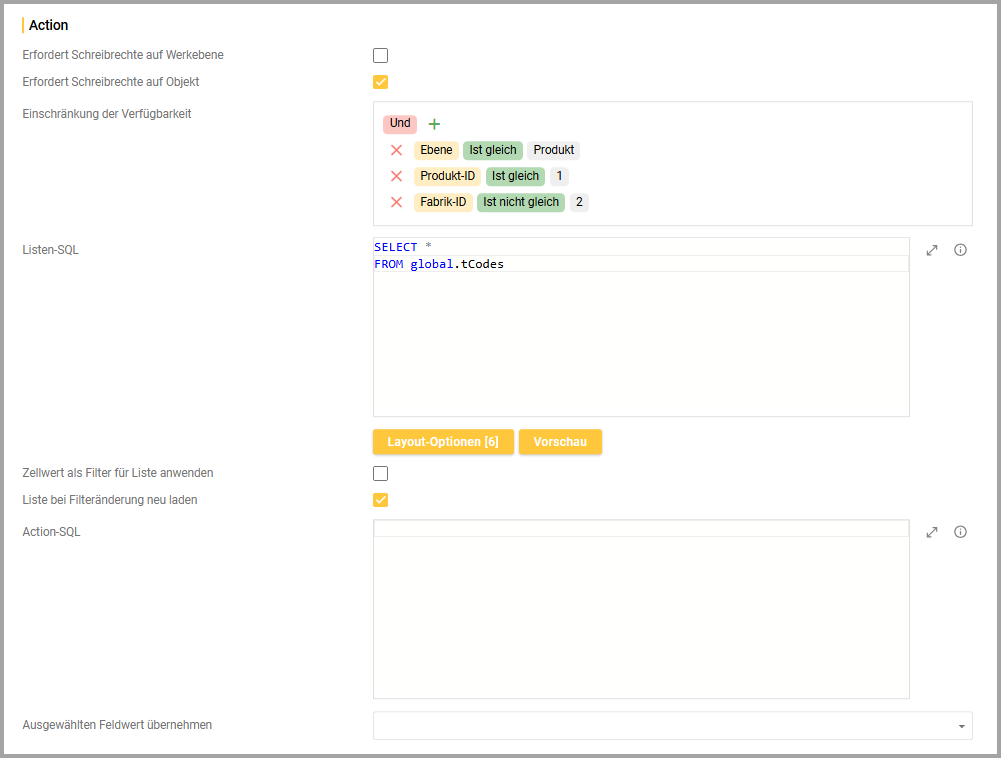Expand the Action-SQL editor to fullscreen
Screen dimensions: 1001x758
coord(932,532)
